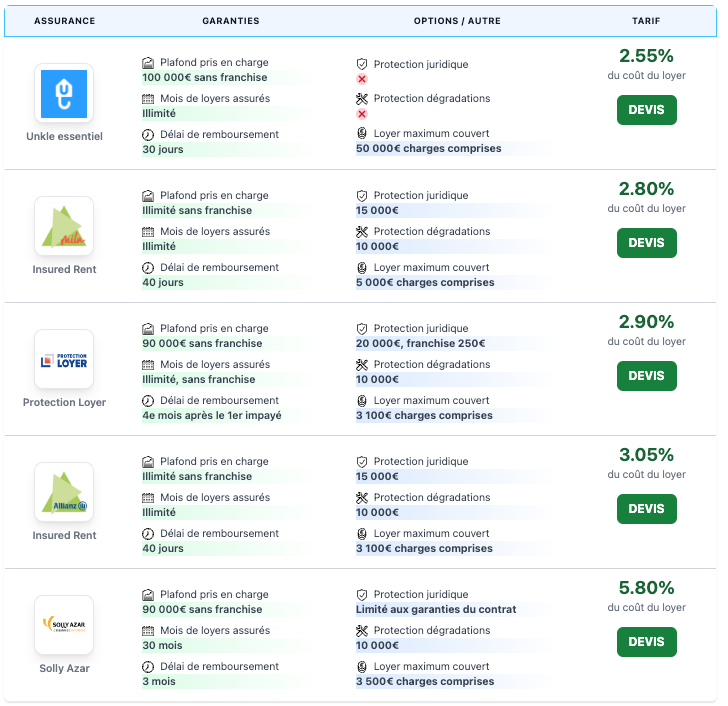
Task: Open the DEVIS for the 3.05% Allianz offer
Action: [x=646, y=509]
